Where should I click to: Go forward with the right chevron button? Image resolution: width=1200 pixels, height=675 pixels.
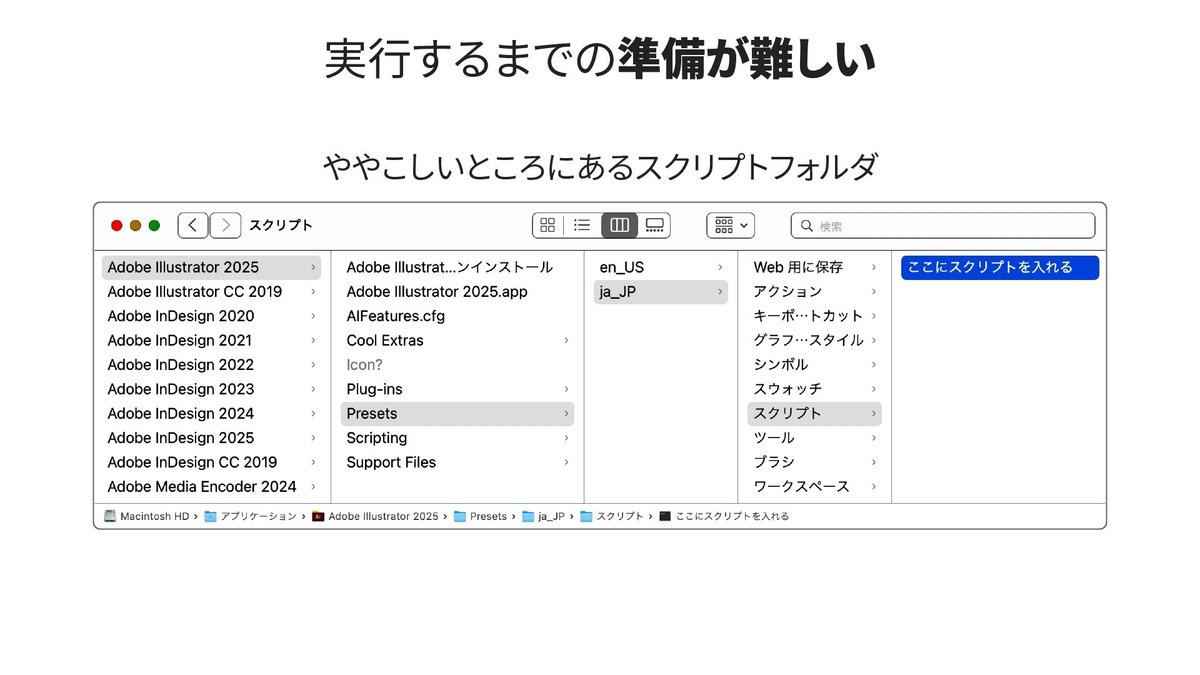[x=226, y=225]
